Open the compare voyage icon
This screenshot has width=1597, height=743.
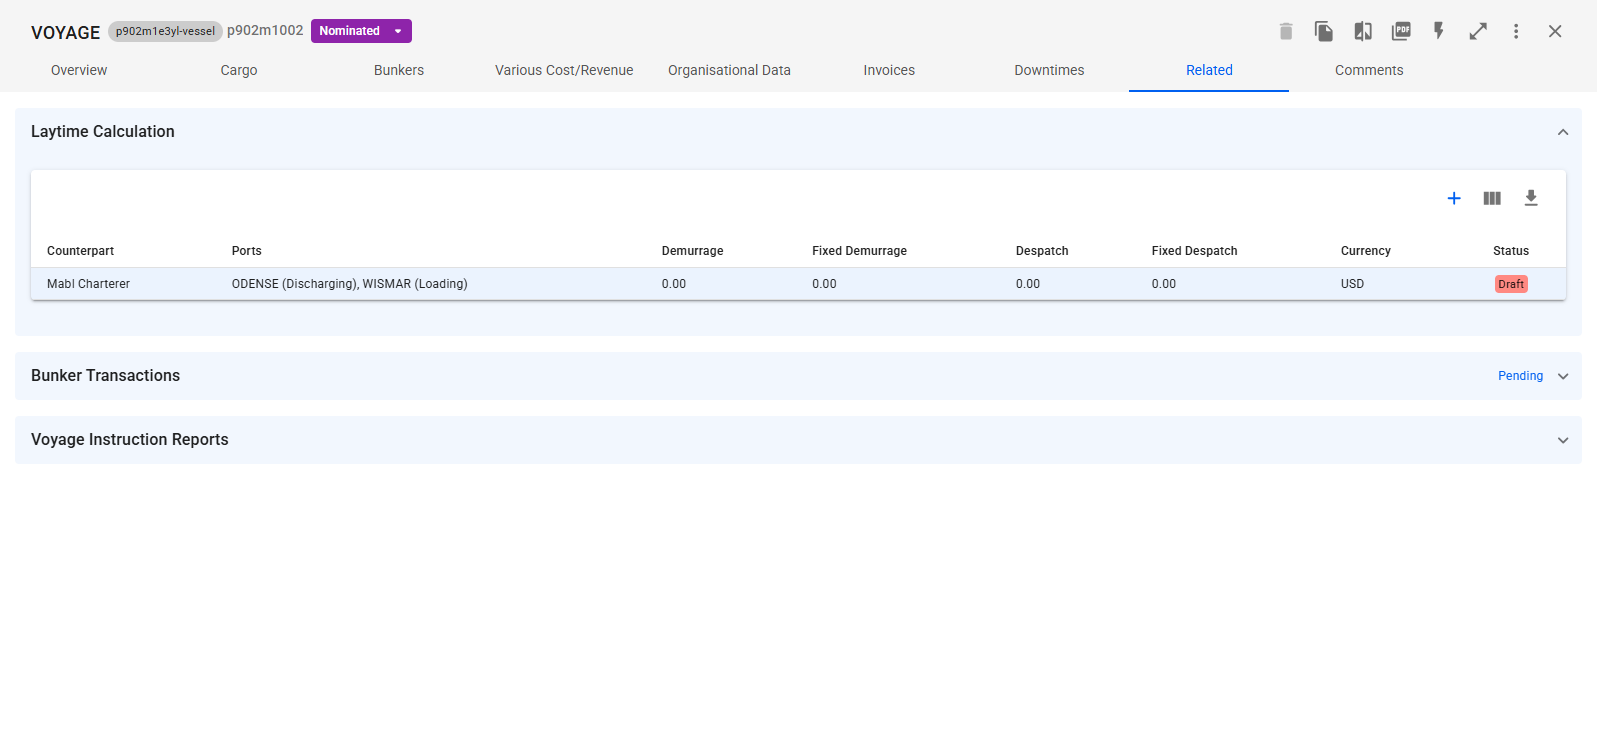1362,31
